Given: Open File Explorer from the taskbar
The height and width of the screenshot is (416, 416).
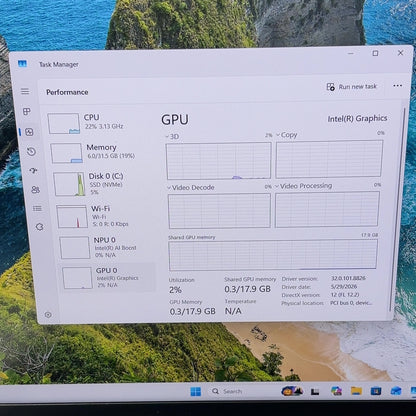Looking at the screenshot, I should [x=356, y=391].
